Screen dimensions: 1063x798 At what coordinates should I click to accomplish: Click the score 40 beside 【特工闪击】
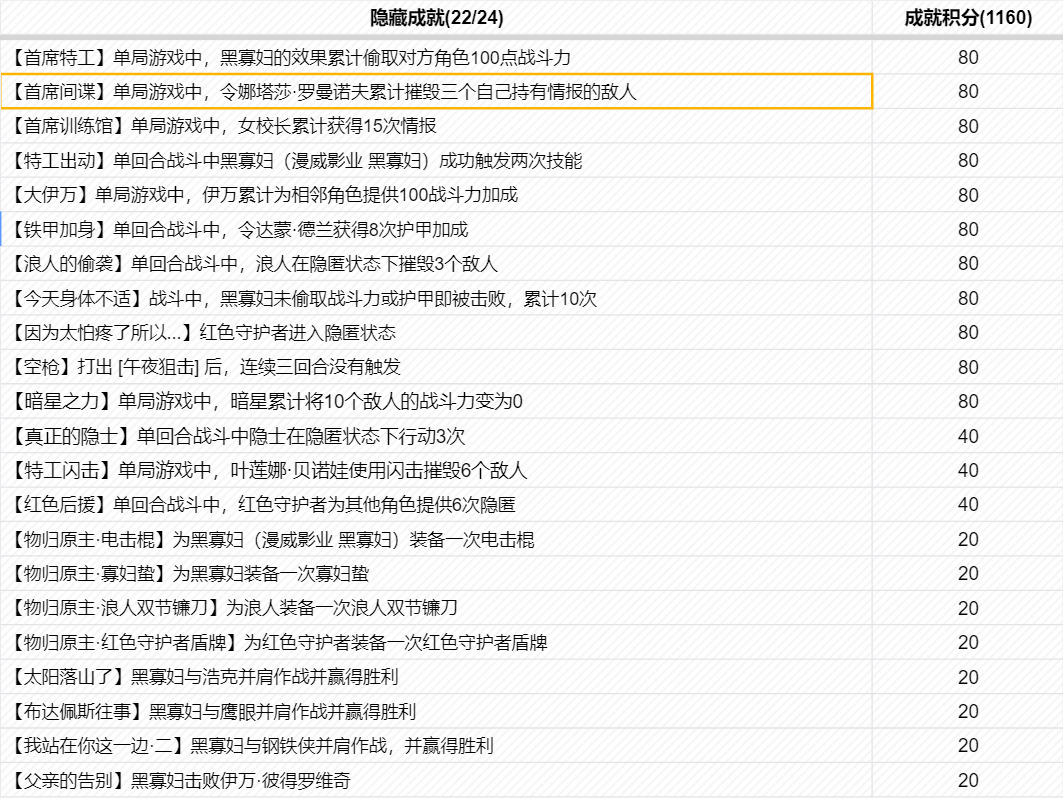point(967,471)
